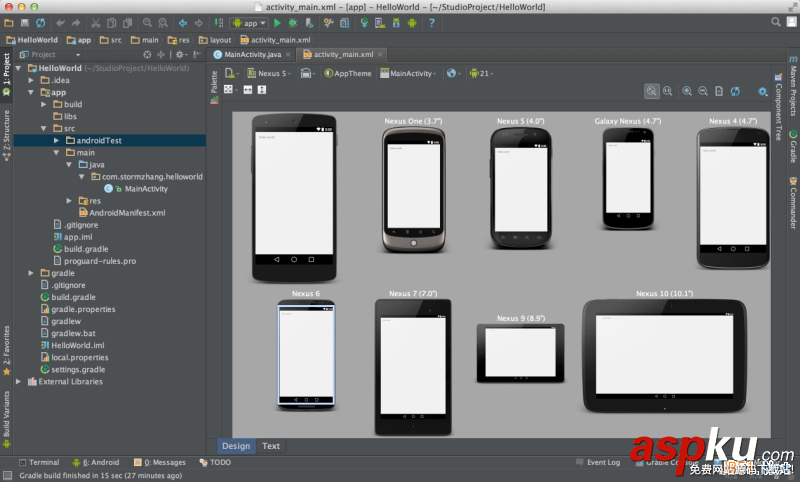Open the Terminal tool window
This screenshot has height=482, width=800.
click(38, 462)
